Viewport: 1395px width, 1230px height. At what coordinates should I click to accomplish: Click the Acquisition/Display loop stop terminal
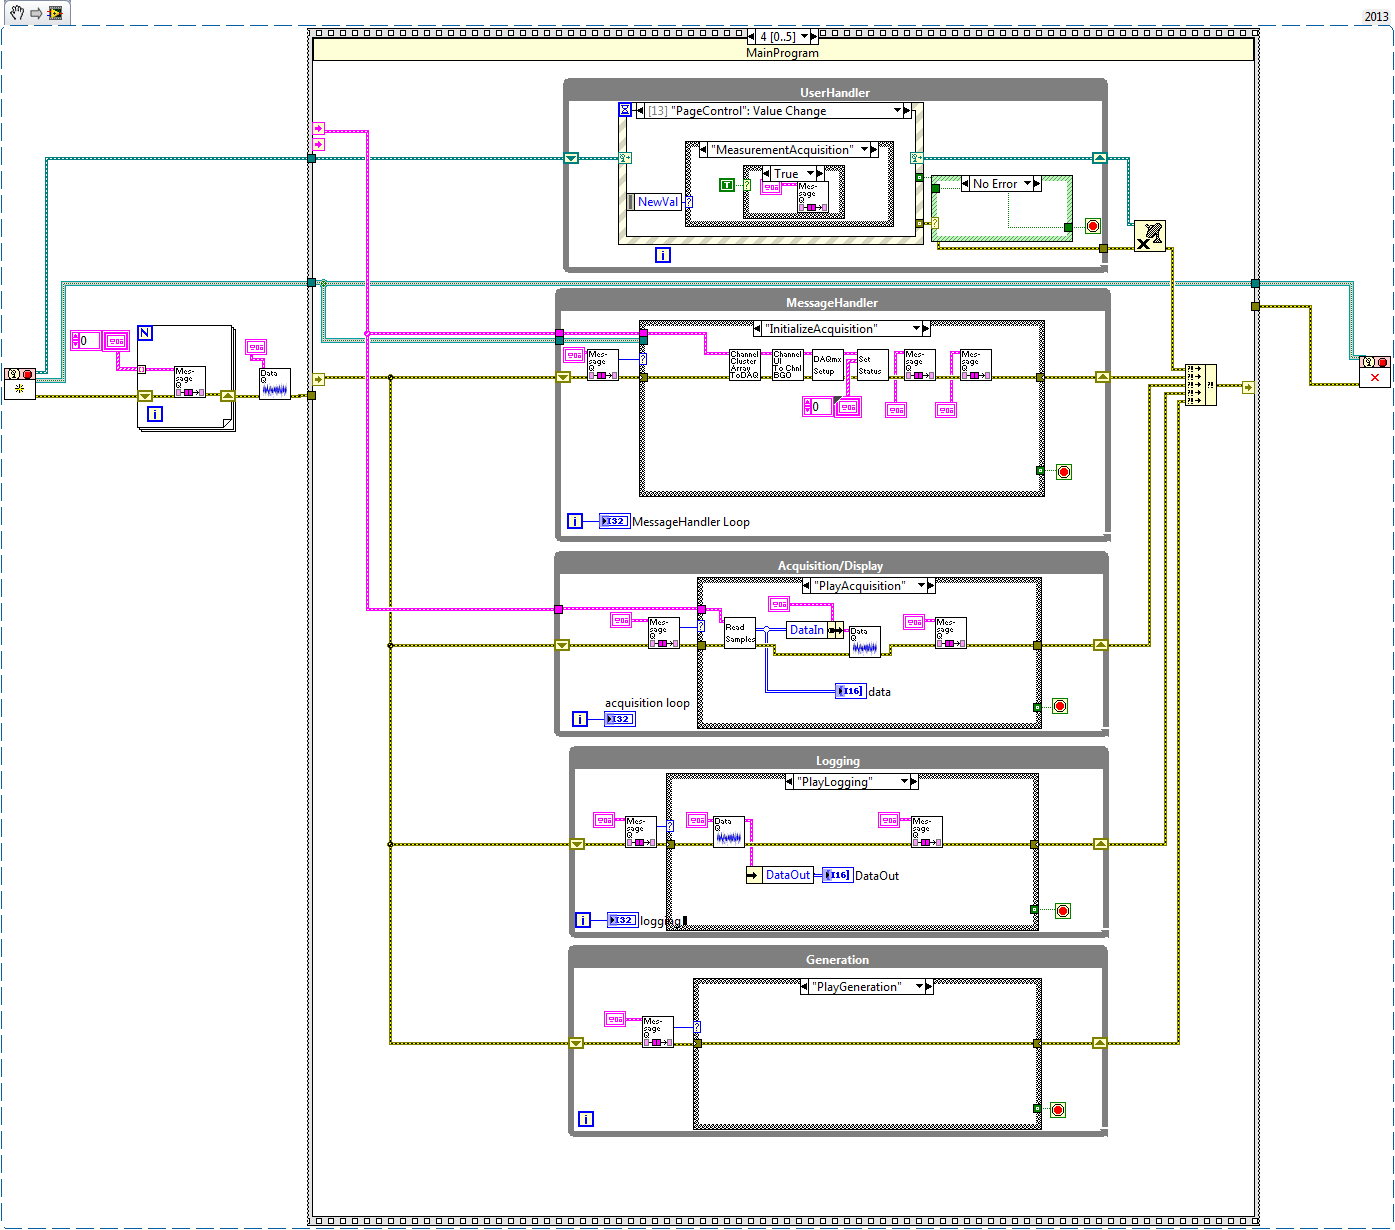tap(1060, 706)
